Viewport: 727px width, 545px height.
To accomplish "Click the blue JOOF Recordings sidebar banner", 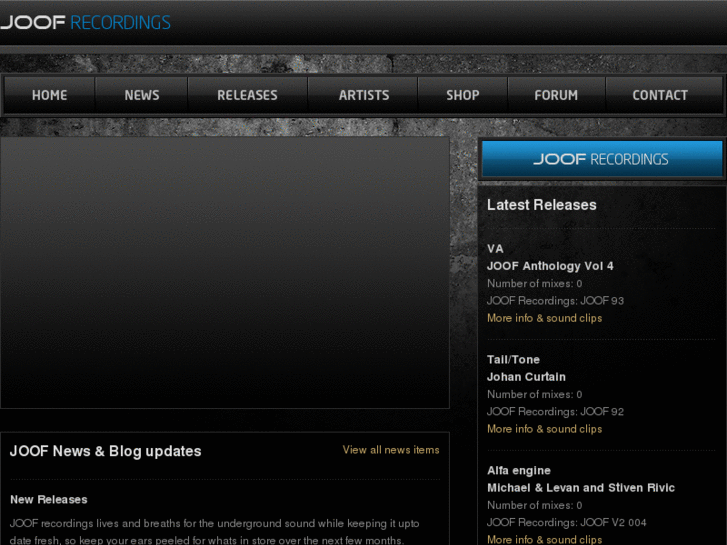I will [x=602, y=159].
